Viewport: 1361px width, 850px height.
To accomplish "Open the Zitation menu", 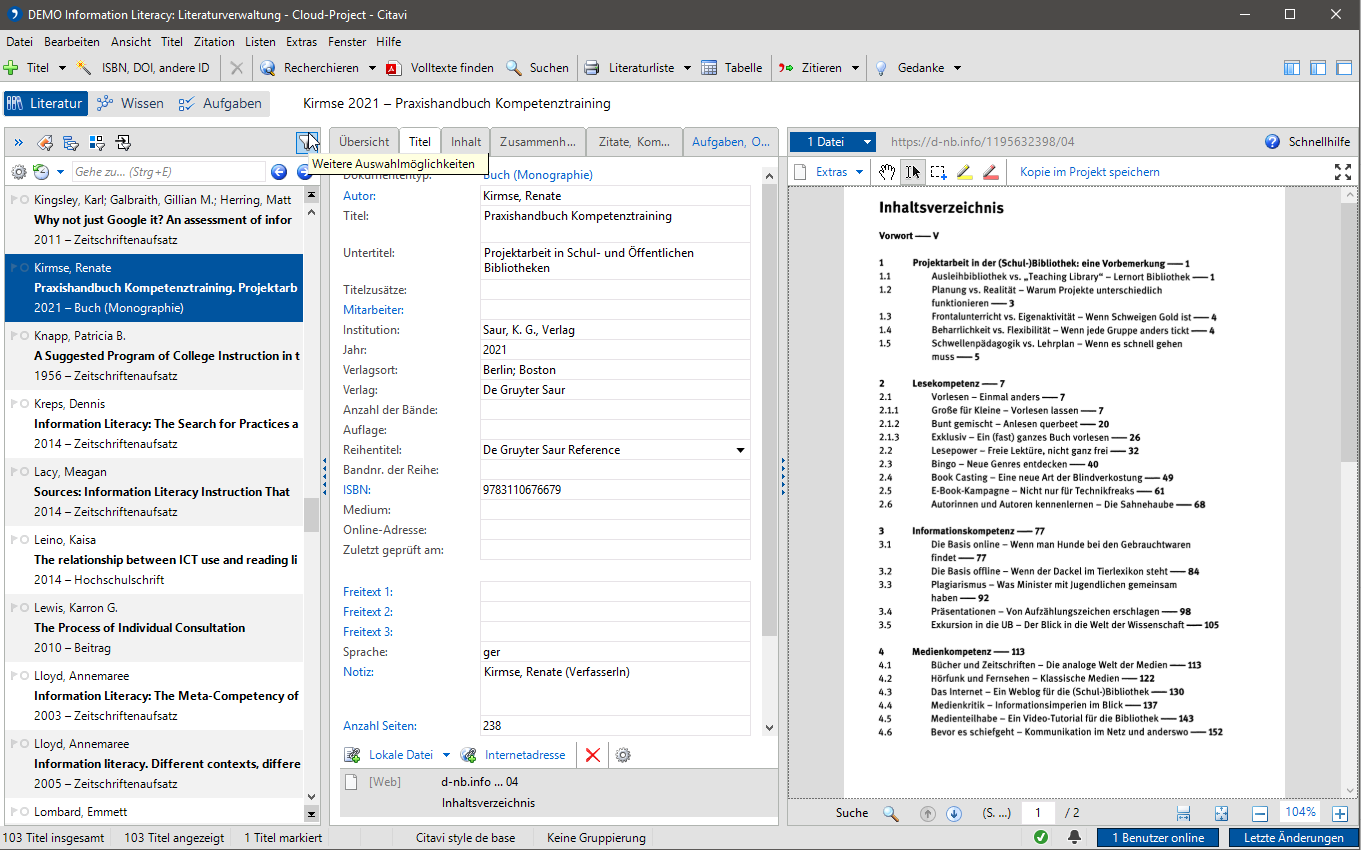I will pyautogui.click(x=214, y=42).
